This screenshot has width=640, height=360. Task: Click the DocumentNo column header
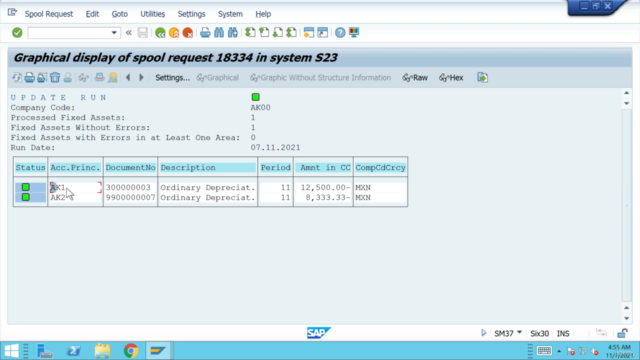pyautogui.click(x=131, y=168)
